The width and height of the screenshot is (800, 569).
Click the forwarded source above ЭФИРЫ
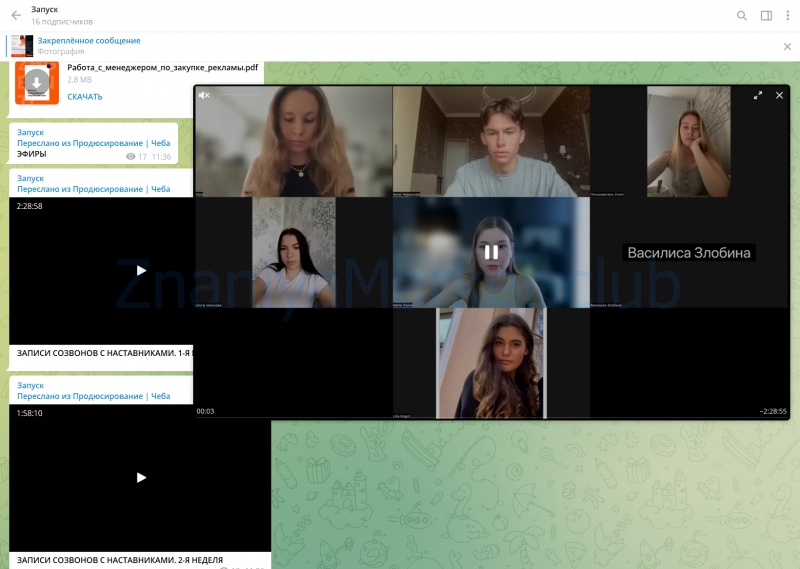point(93,144)
